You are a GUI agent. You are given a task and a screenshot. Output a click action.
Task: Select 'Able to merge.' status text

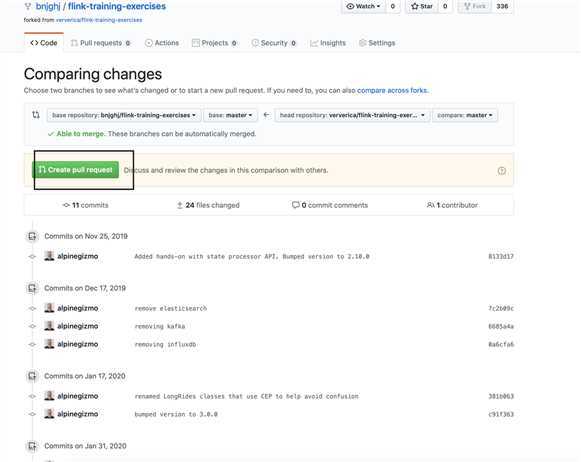click(x=80, y=134)
